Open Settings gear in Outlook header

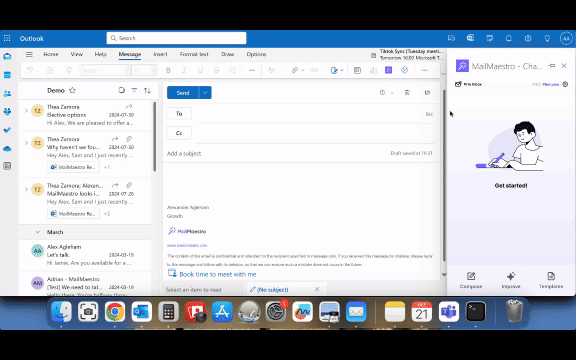(528, 38)
